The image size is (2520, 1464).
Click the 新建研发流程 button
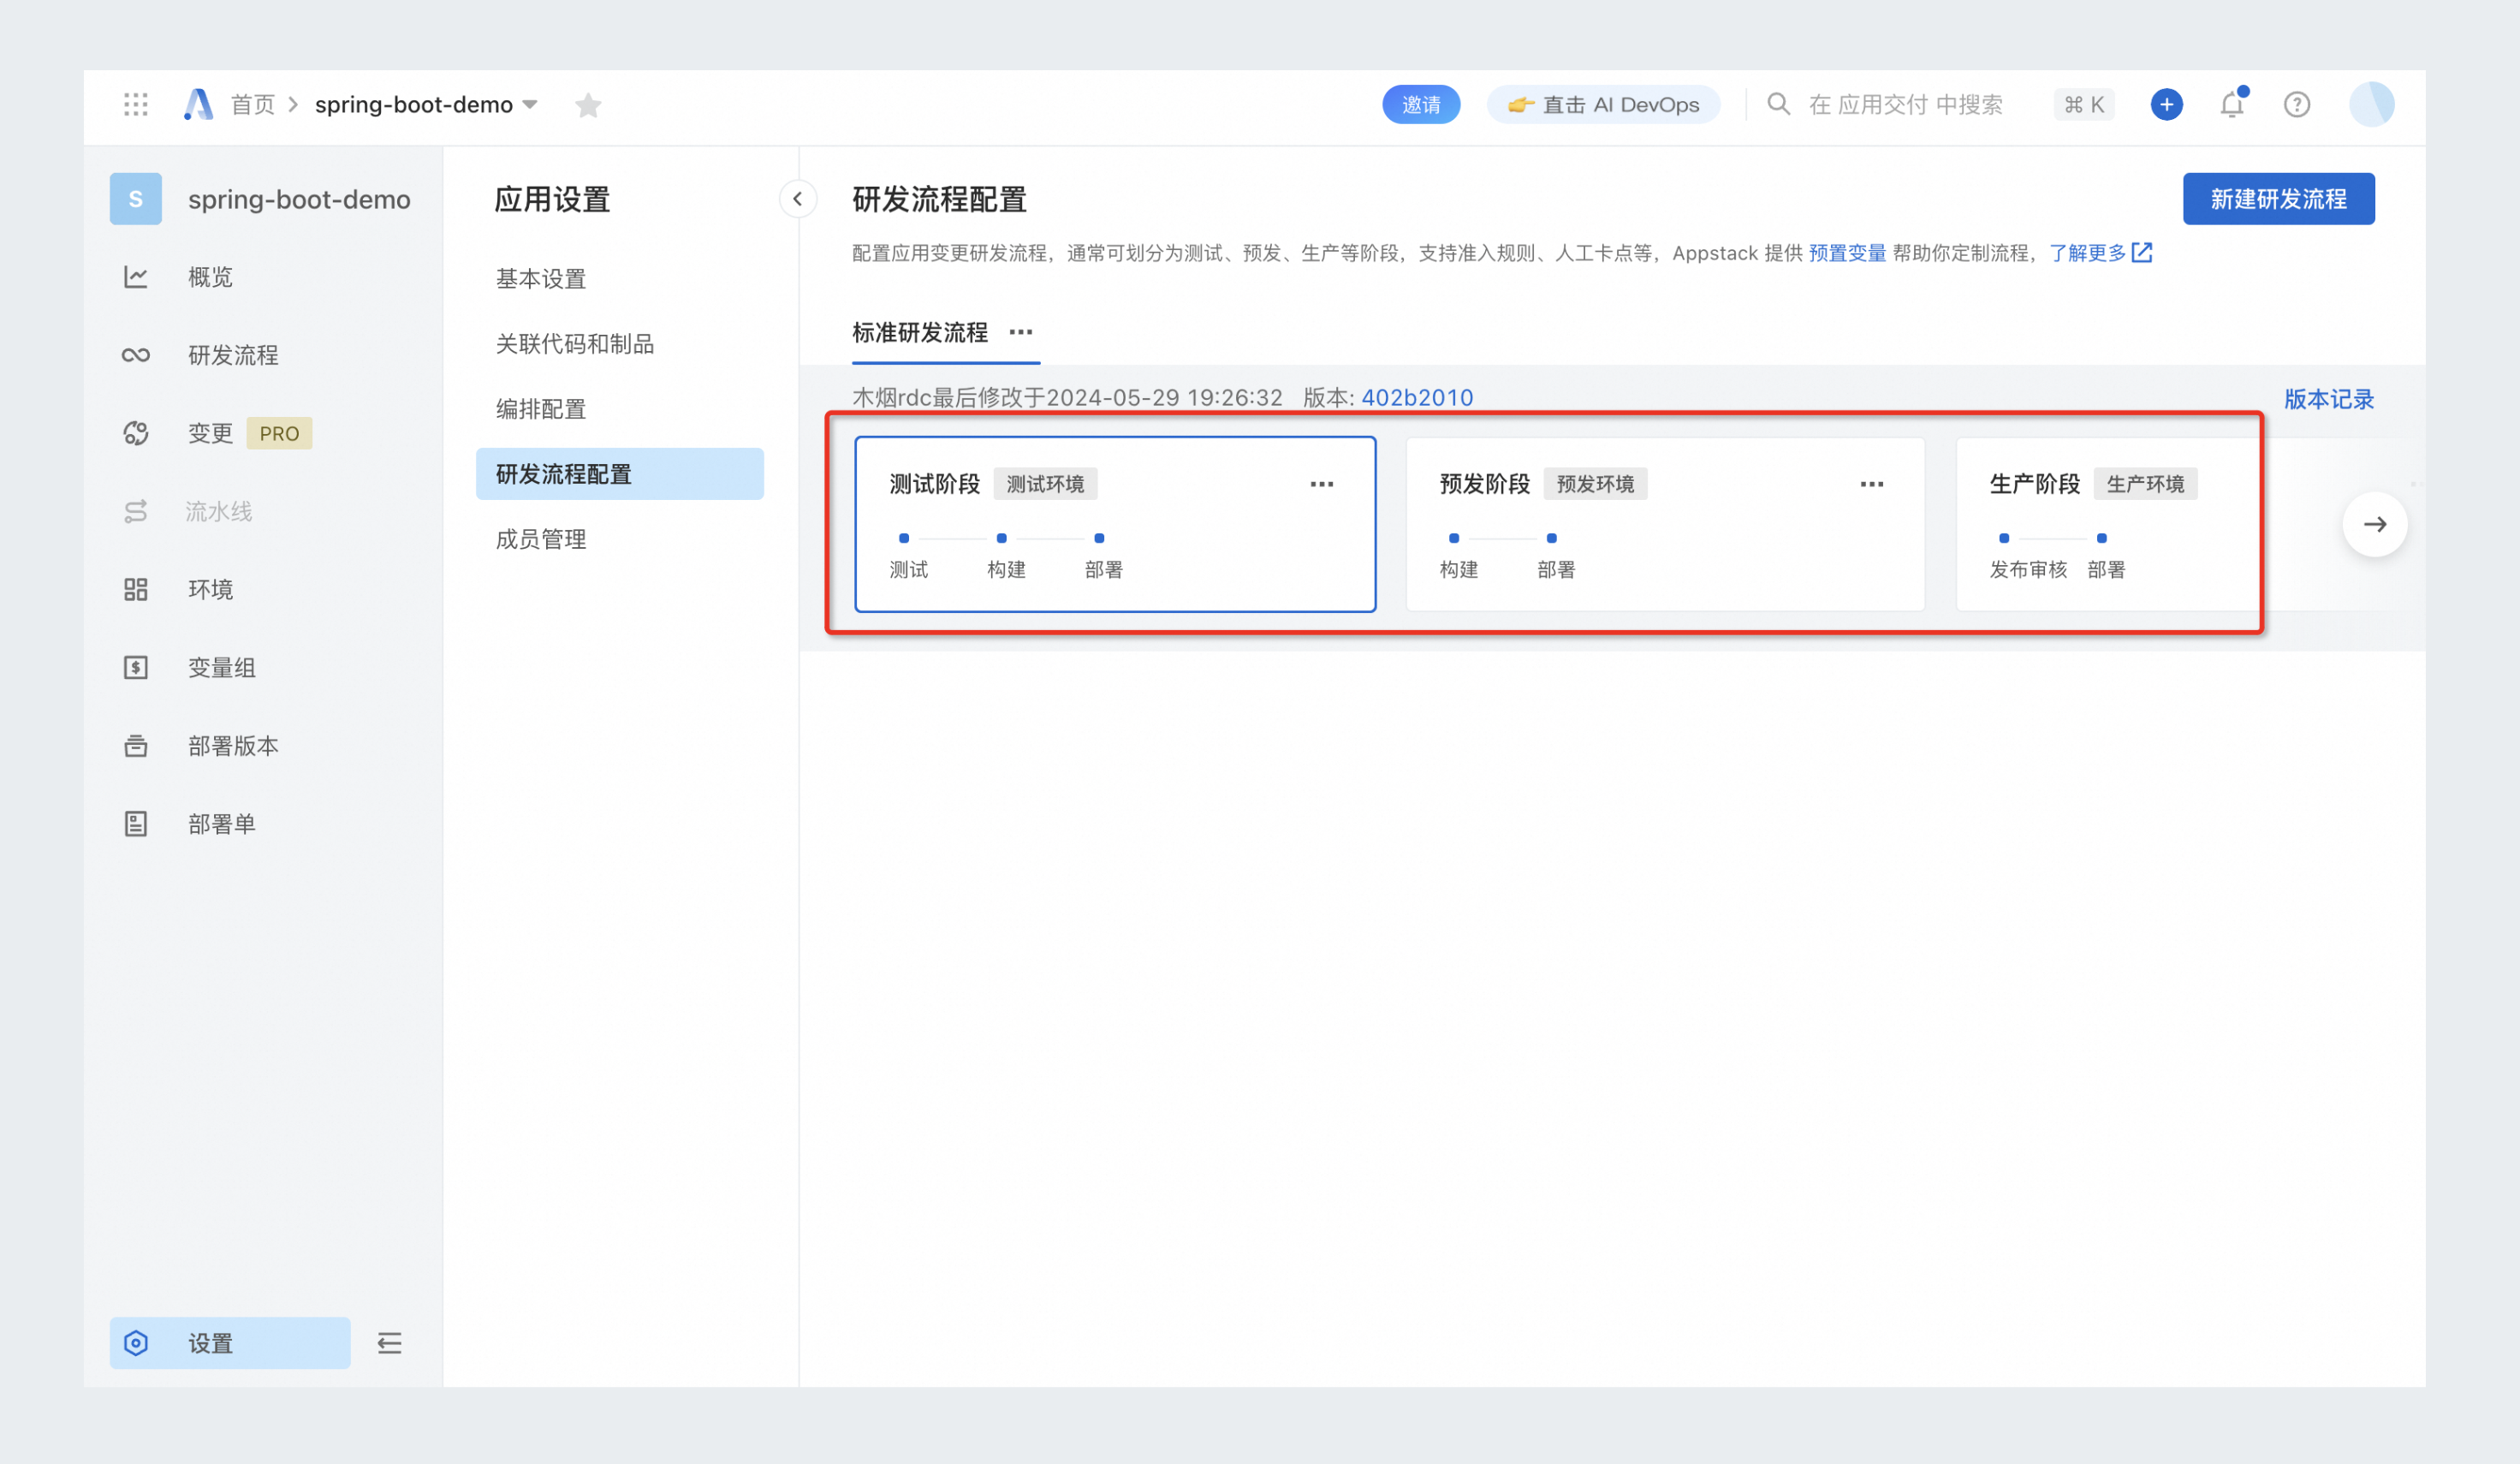(x=2278, y=199)
